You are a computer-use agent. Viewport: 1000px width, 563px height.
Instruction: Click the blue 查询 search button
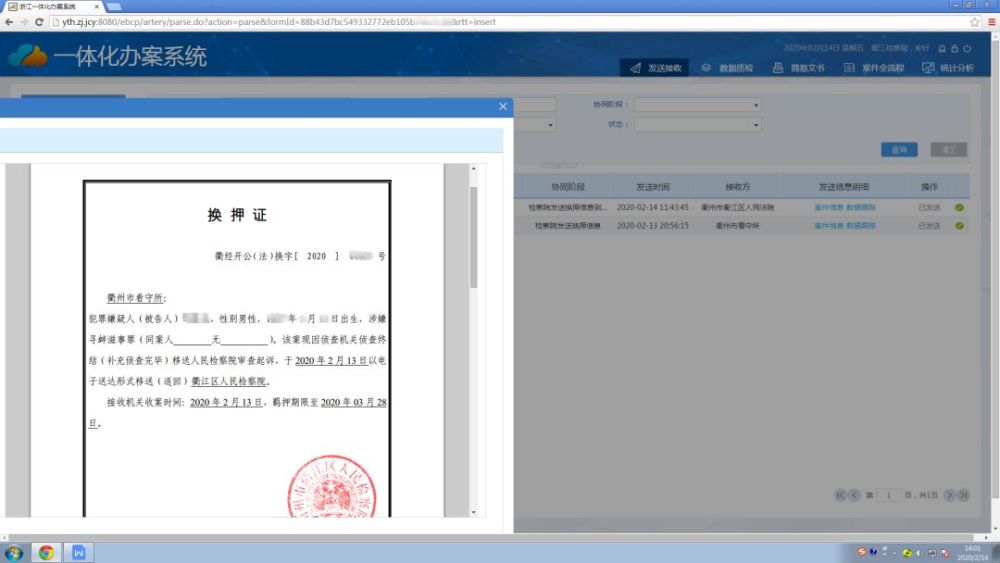tap(899, 150)
